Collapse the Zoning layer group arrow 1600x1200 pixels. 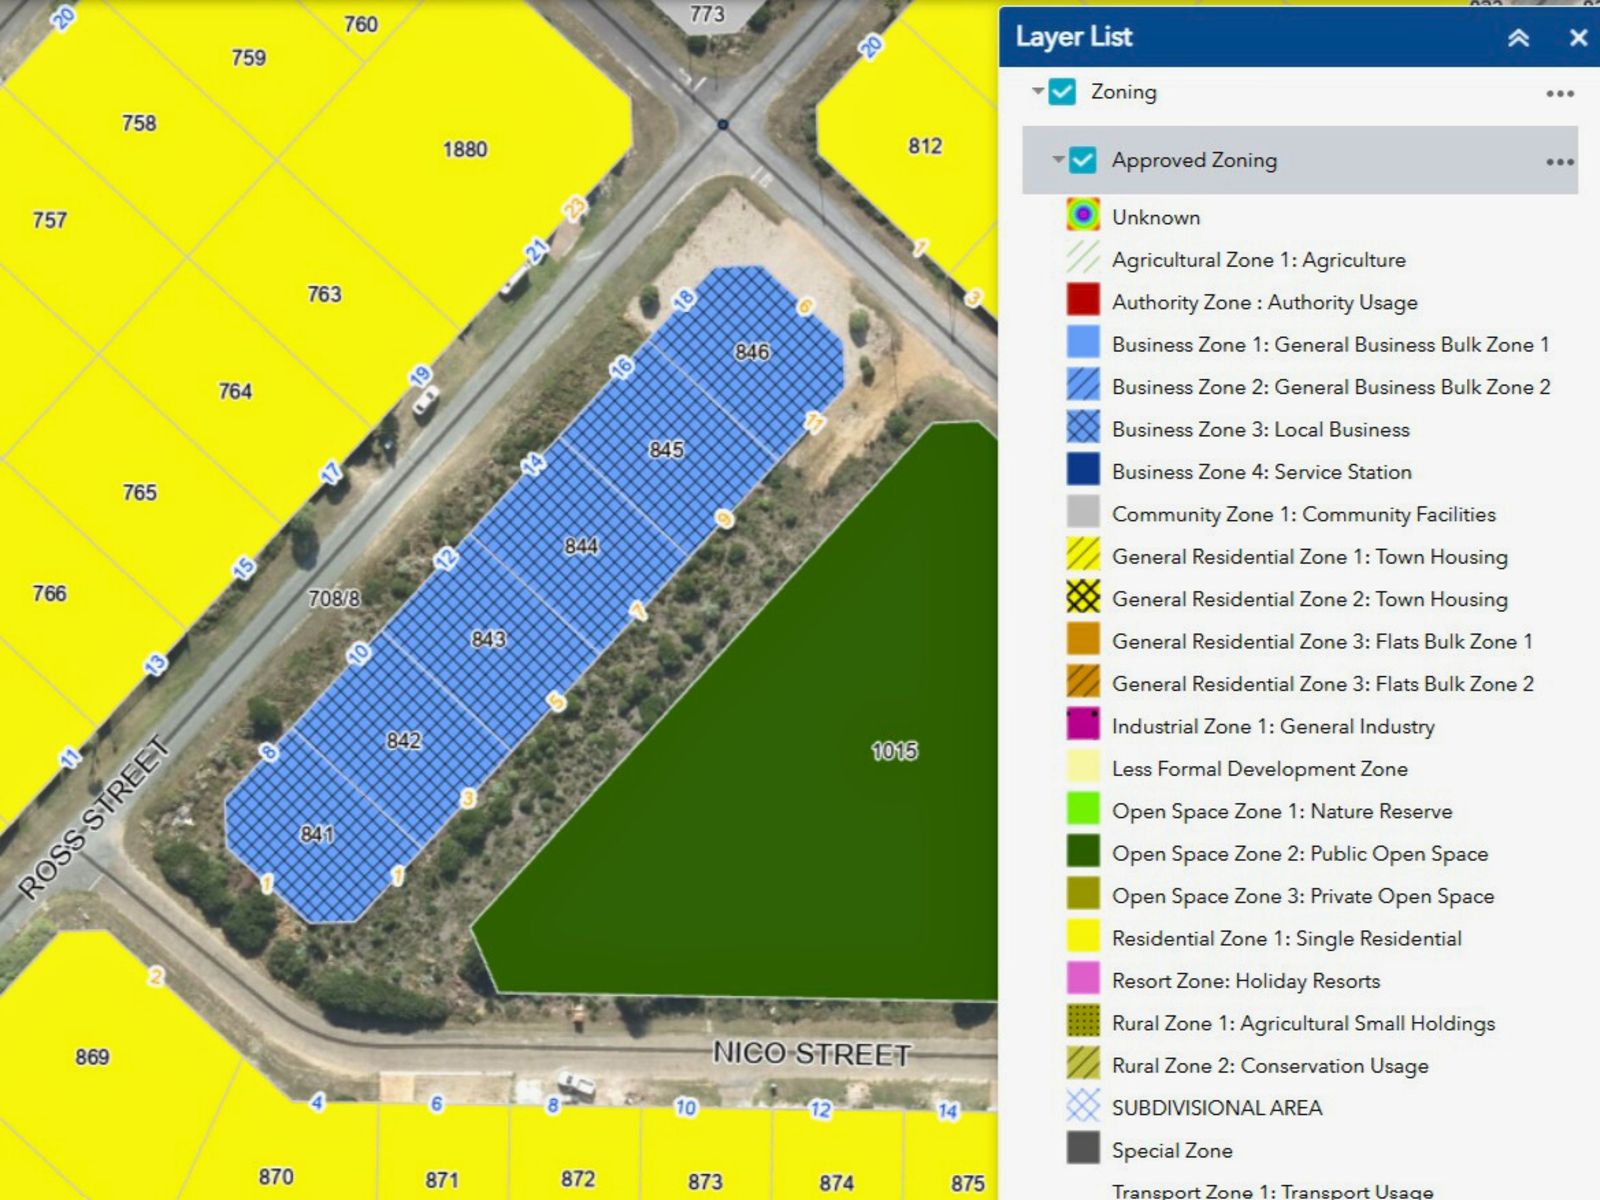1038,91
